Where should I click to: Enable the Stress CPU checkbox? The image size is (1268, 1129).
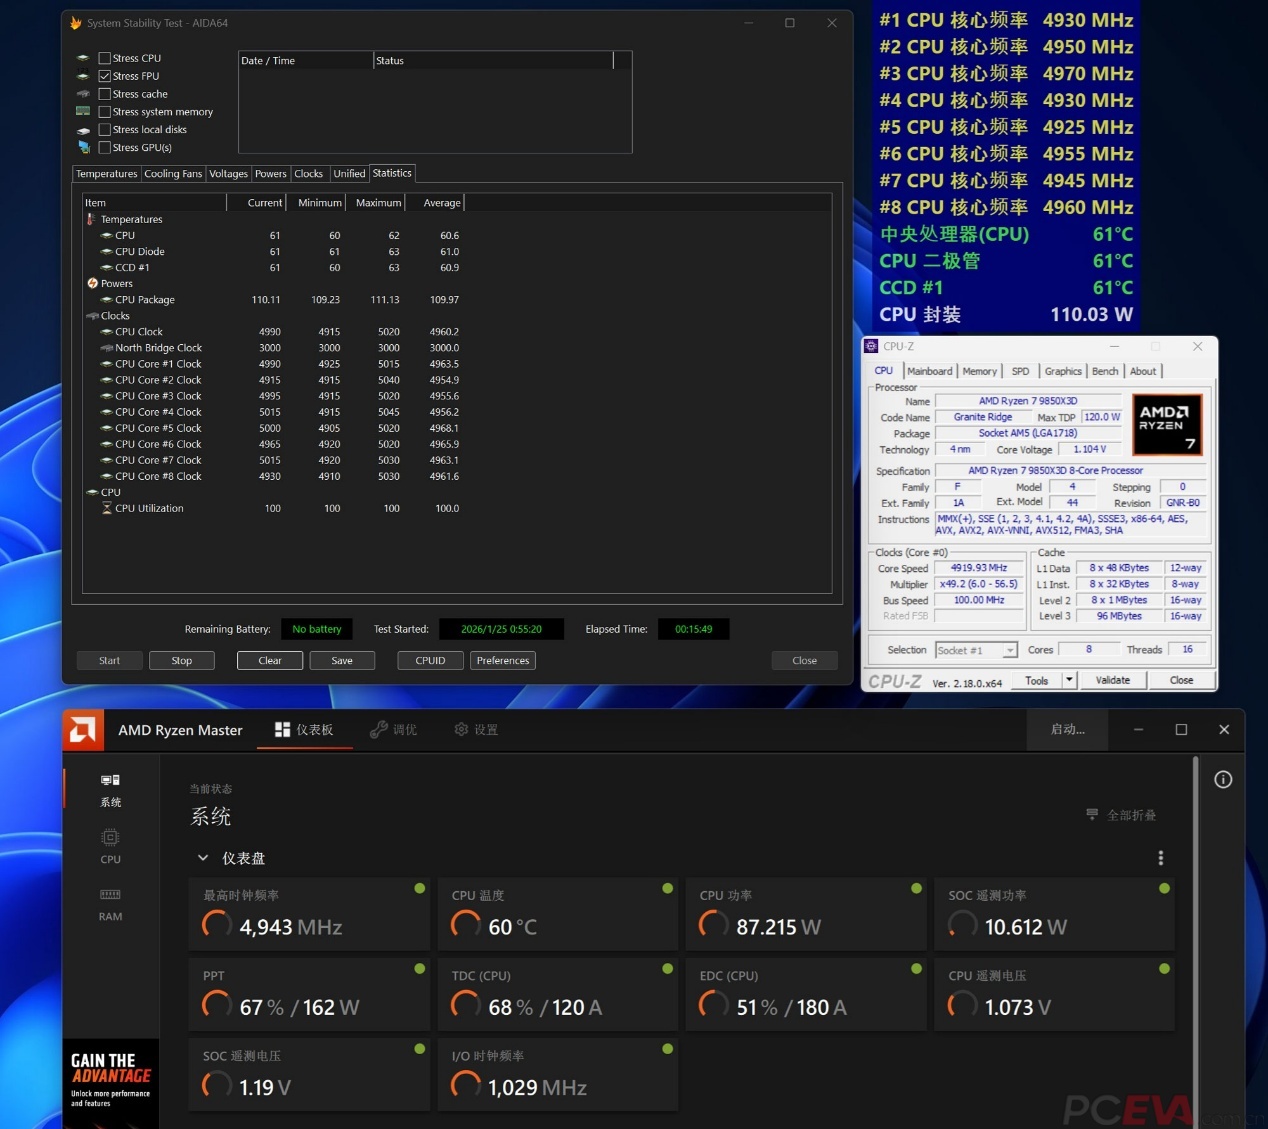(x=105, y=58)
